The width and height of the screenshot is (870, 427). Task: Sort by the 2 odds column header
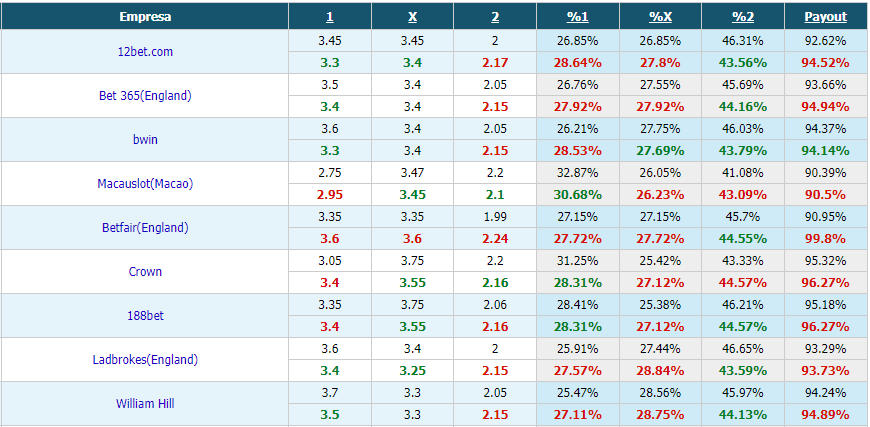click(495, 17)
